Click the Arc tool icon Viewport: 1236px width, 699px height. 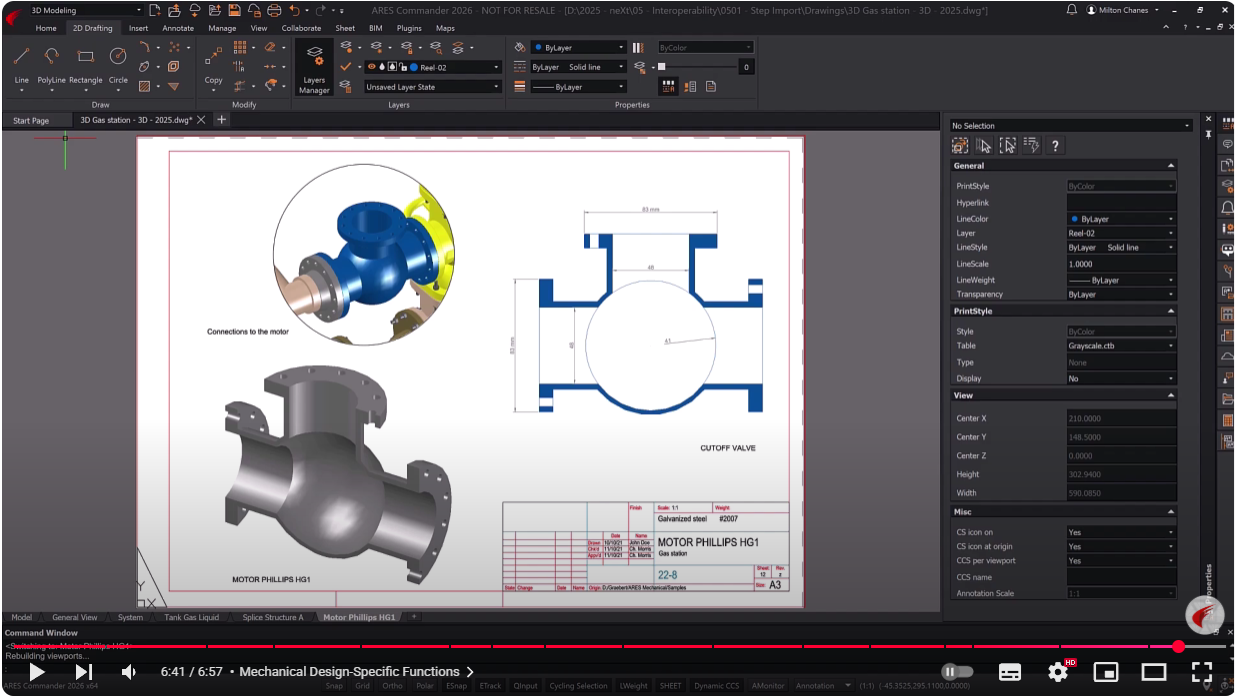pyautogui.click(x=145, y=47)
